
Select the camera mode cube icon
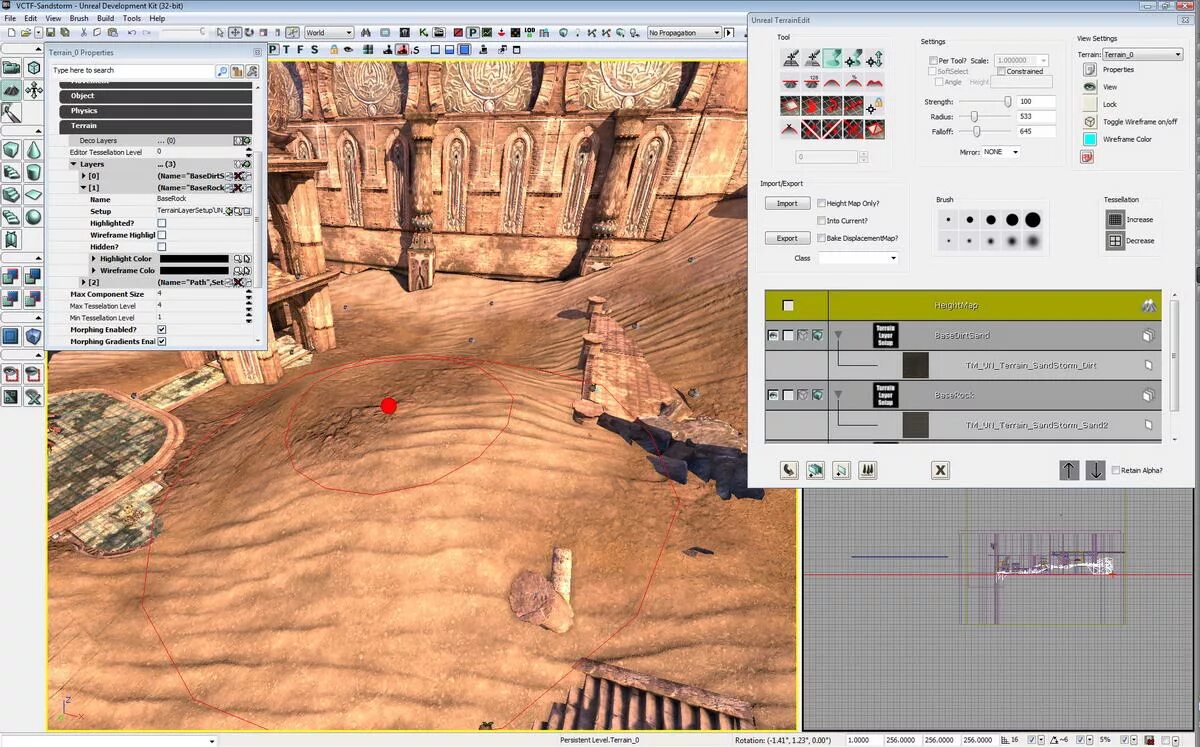(34, 67)
